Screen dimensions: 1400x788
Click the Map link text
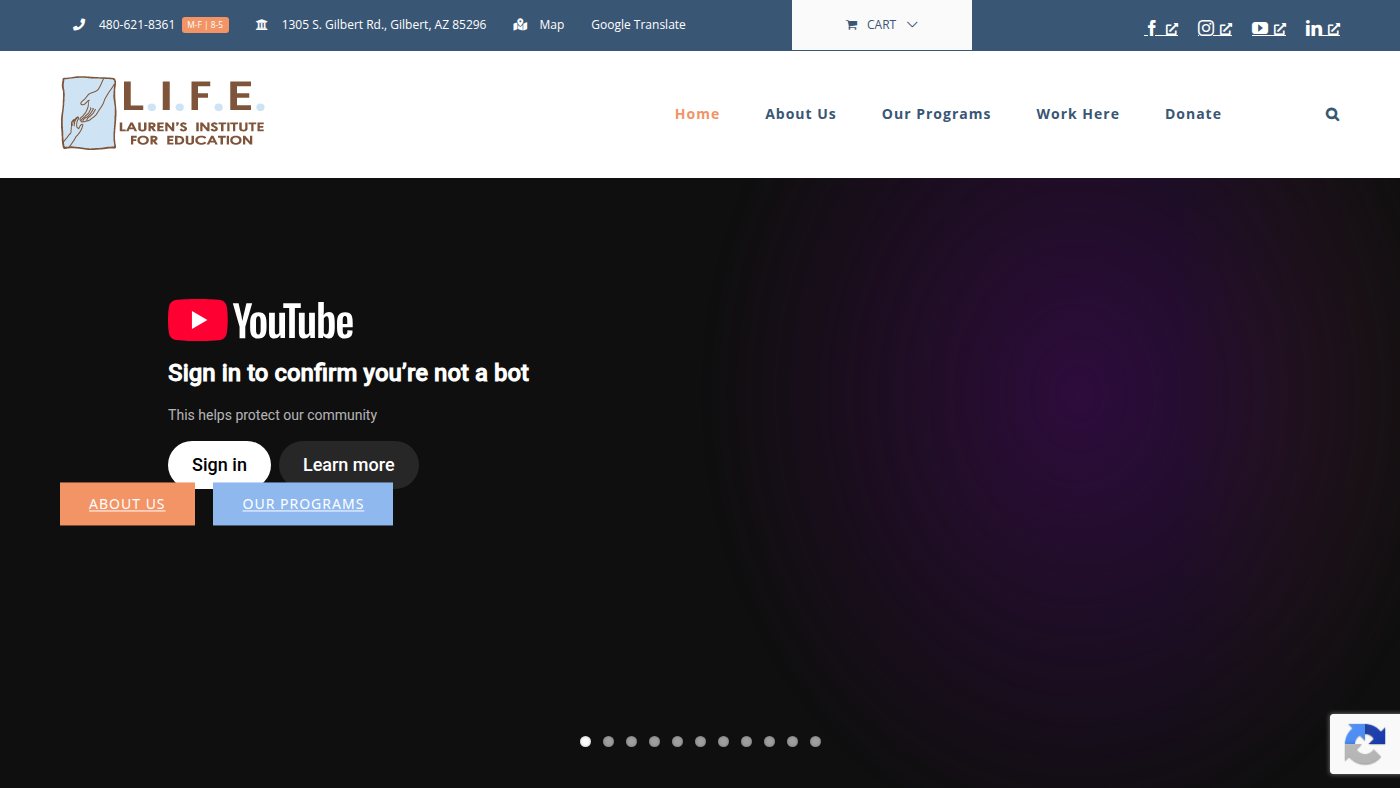coord(552,25)
